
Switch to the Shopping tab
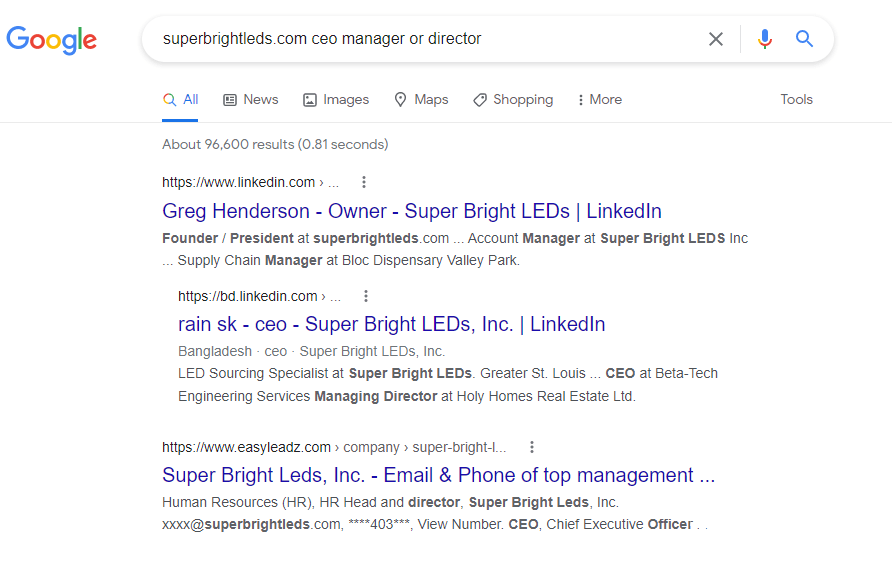click(x=513, y=100)
